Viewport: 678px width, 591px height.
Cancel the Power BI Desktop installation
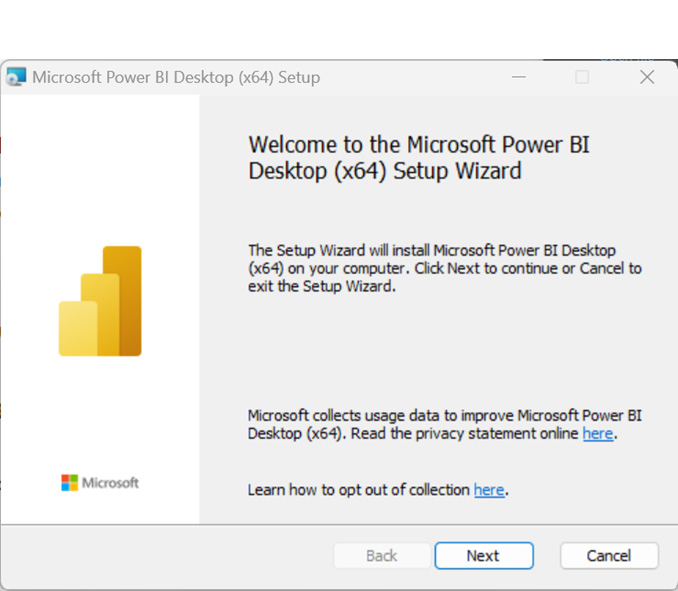point(609,556)
